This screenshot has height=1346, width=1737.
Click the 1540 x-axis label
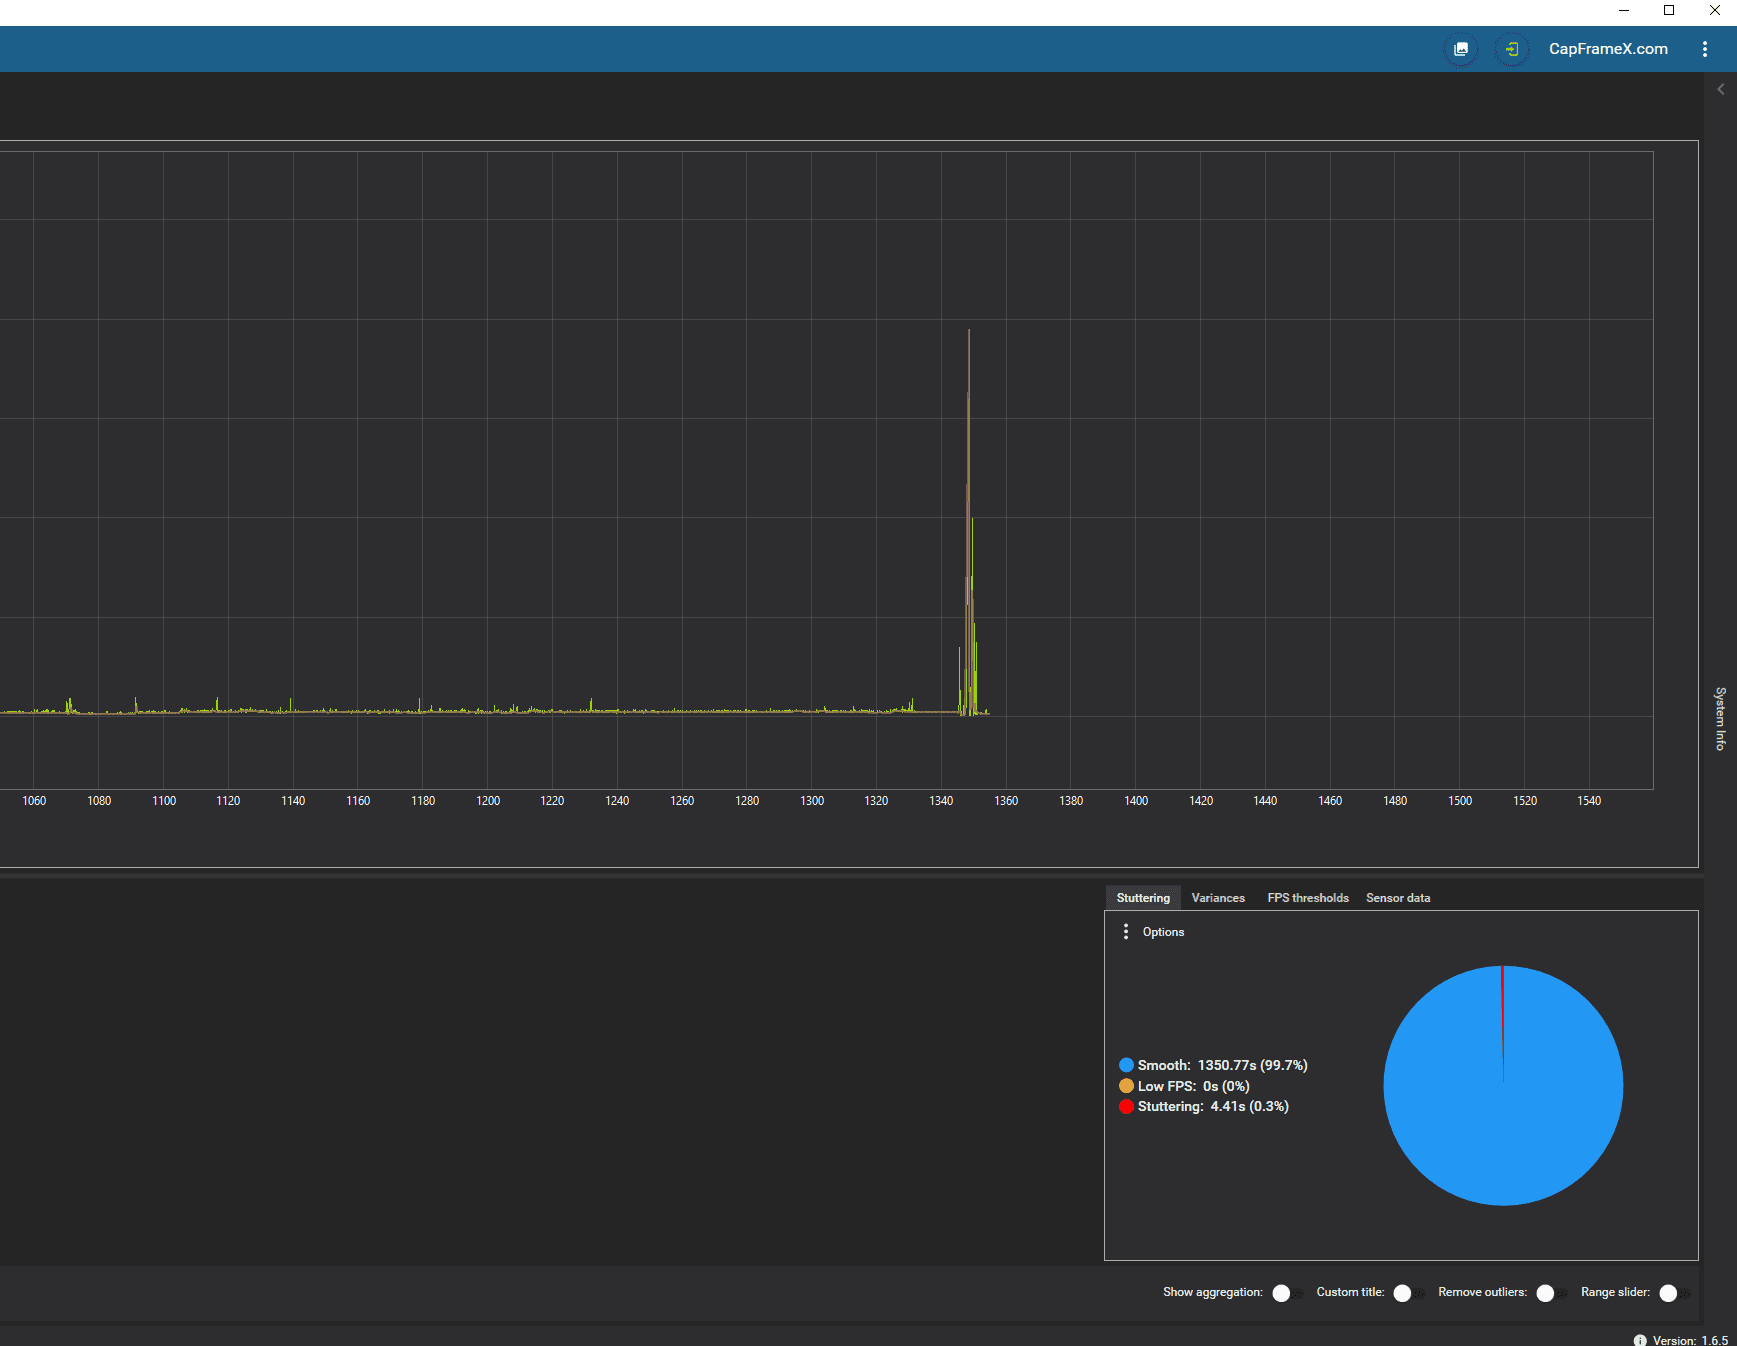click(1589, 801)
